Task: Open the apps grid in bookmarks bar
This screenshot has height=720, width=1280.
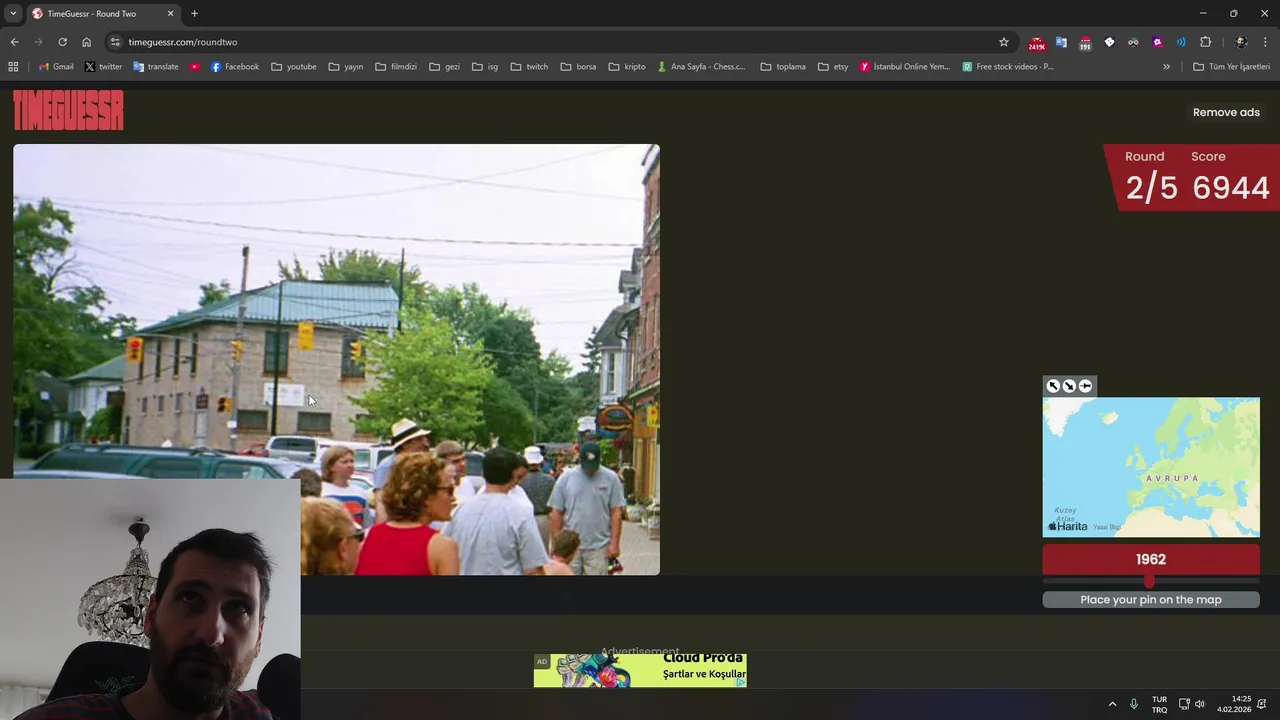Action: (13, 67)
